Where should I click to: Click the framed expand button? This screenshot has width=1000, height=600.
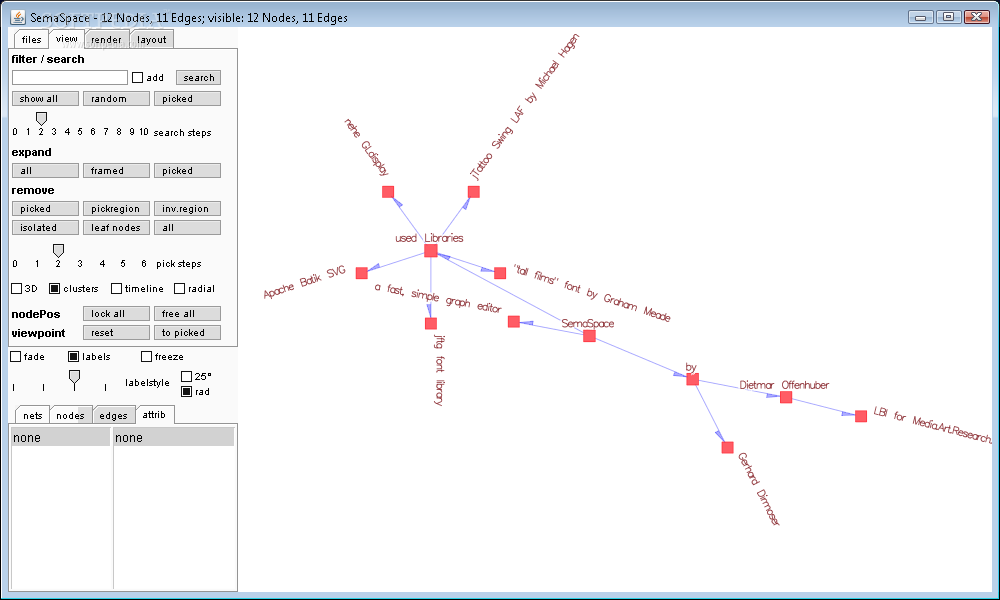point(116,171)
